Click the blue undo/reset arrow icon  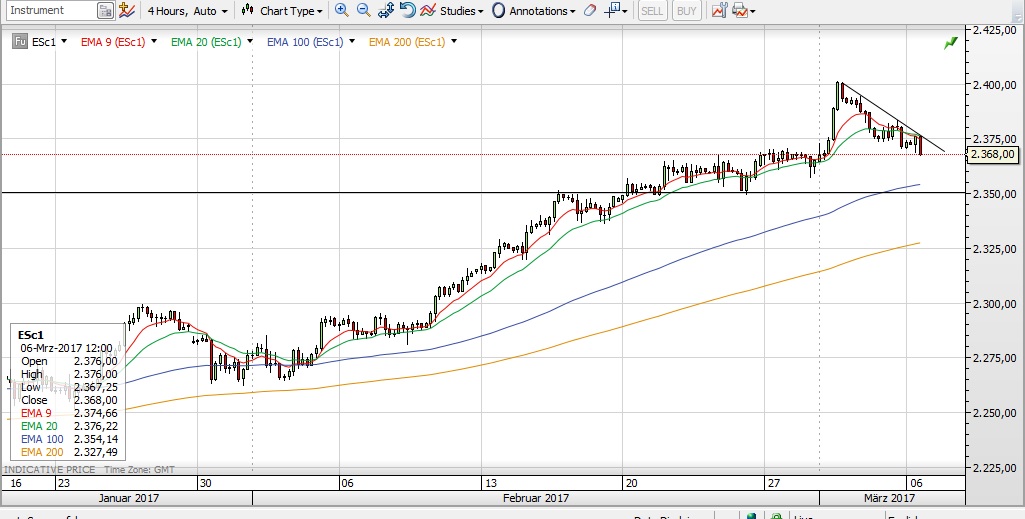tap(407, 10)
